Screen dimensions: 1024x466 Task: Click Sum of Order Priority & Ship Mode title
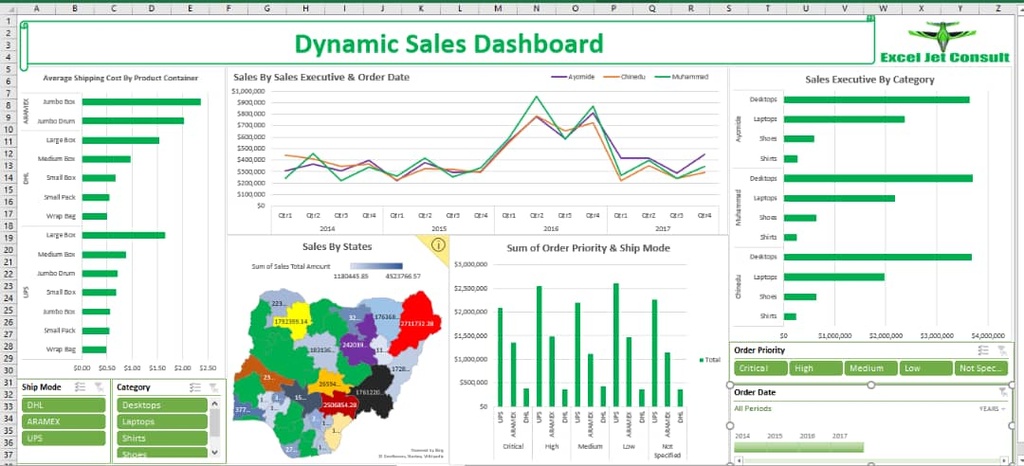[x=588, y=248]
